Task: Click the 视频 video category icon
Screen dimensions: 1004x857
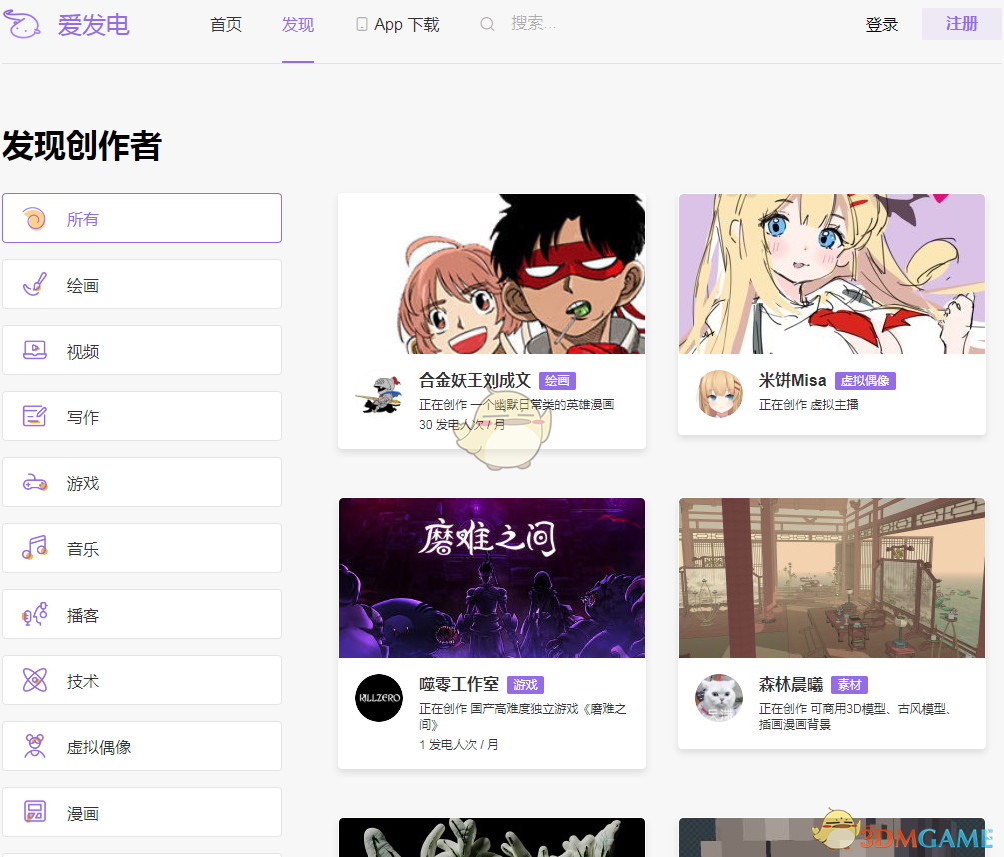Action: (35, 350)
